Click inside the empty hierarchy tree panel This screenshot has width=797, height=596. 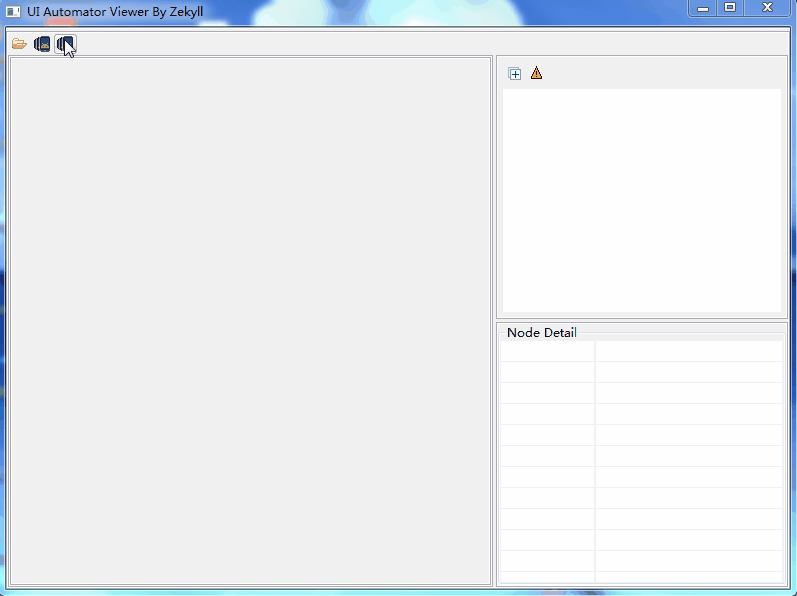pyautogui.click(x=641, y=200)
